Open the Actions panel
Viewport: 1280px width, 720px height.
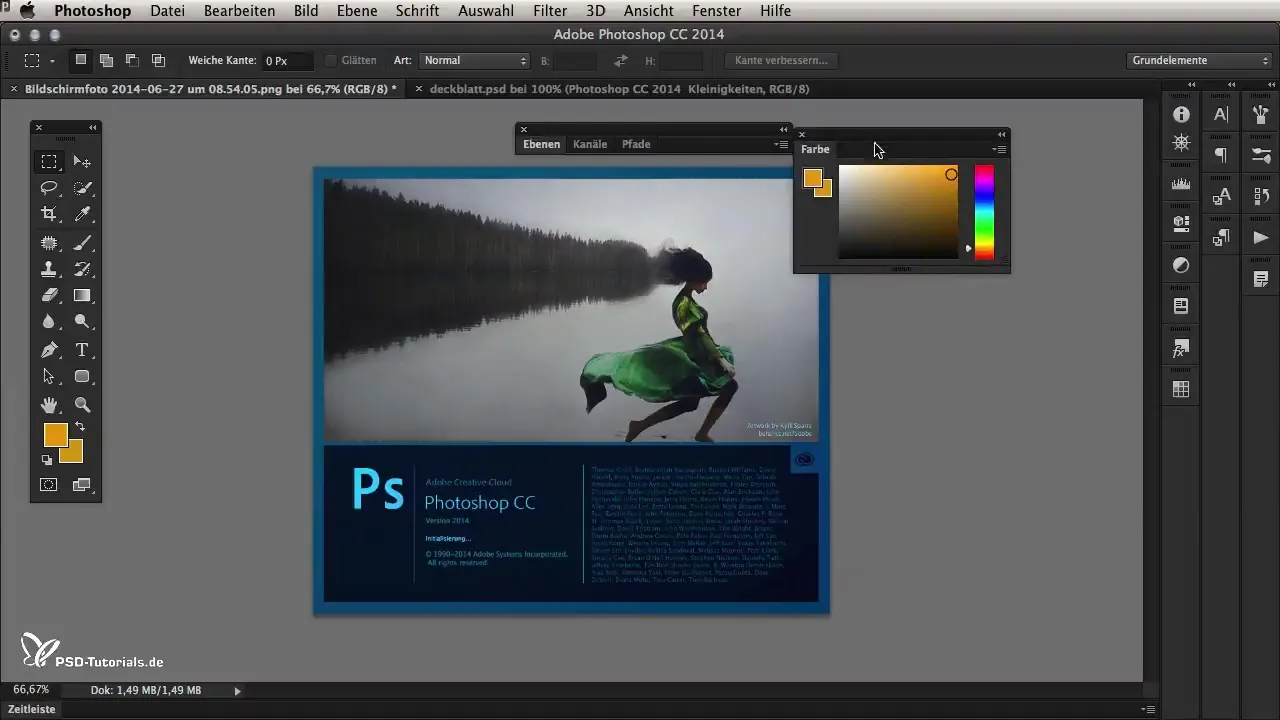coord(1261,237)
